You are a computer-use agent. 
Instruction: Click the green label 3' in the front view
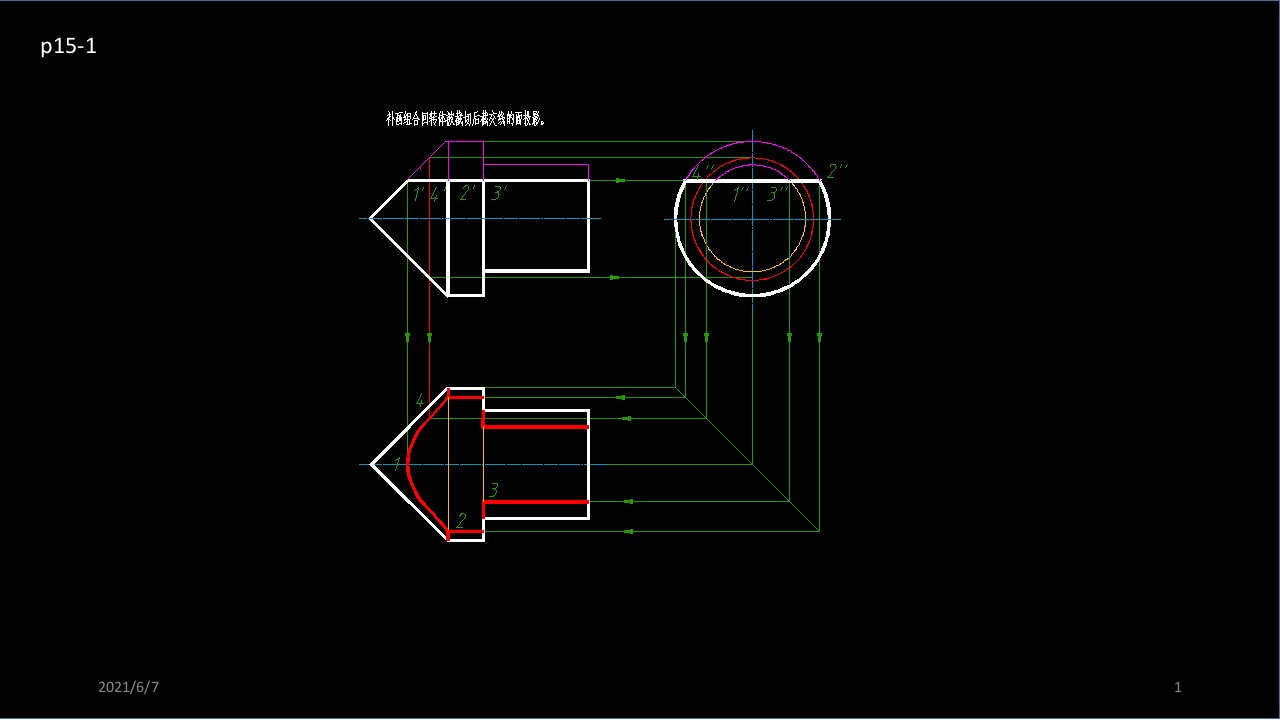[x=499, y=194]
